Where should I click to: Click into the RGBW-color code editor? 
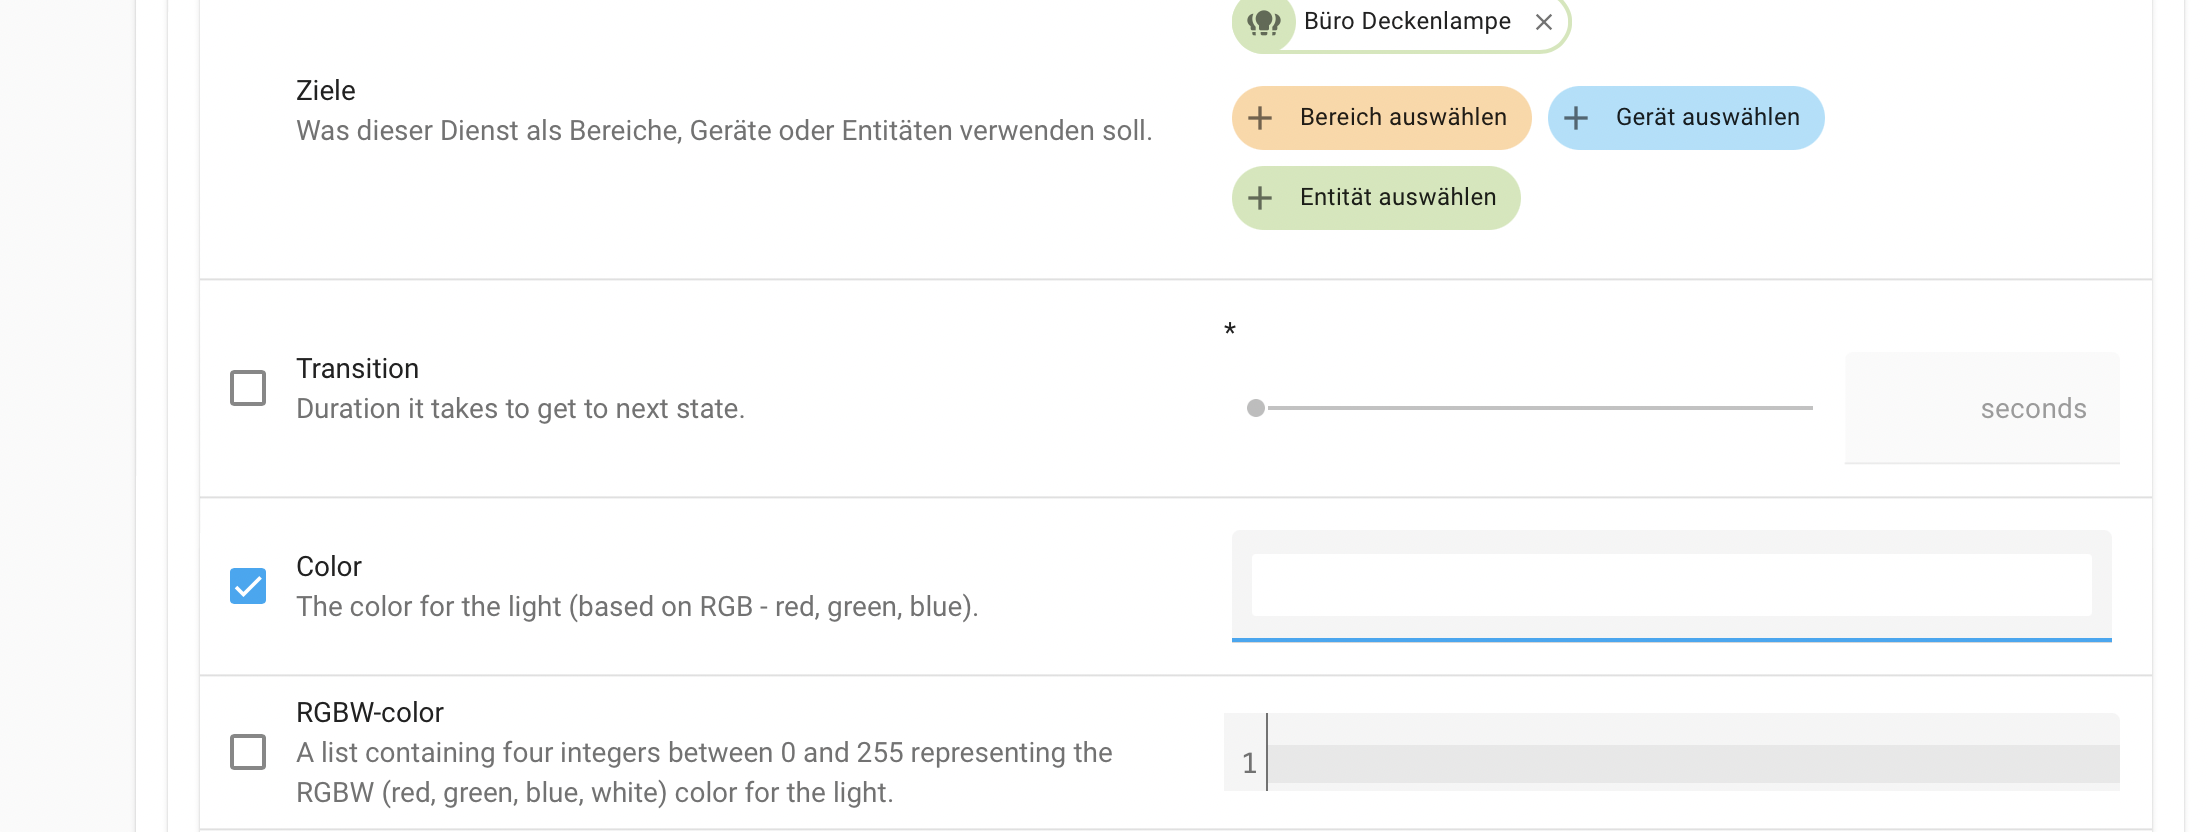click(x=1690, y=763)
